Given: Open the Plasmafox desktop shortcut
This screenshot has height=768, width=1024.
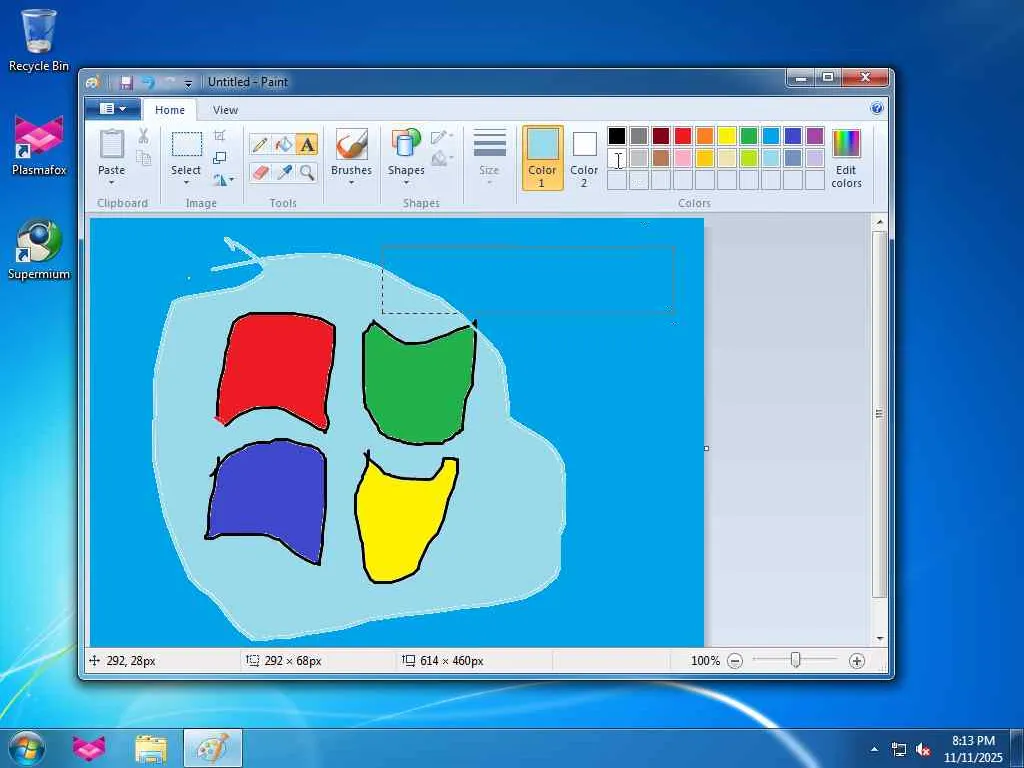Looking at the screenshot, I should [39, 145].
